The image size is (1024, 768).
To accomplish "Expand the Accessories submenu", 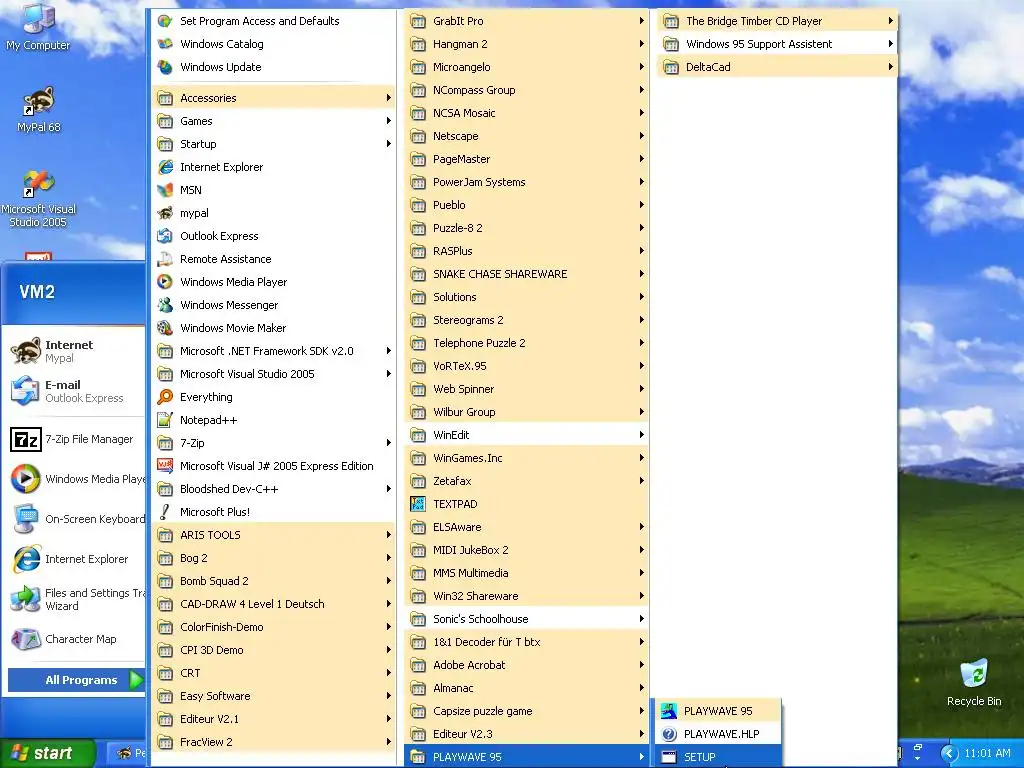I will pyautogui.click(x=273, y=98).
